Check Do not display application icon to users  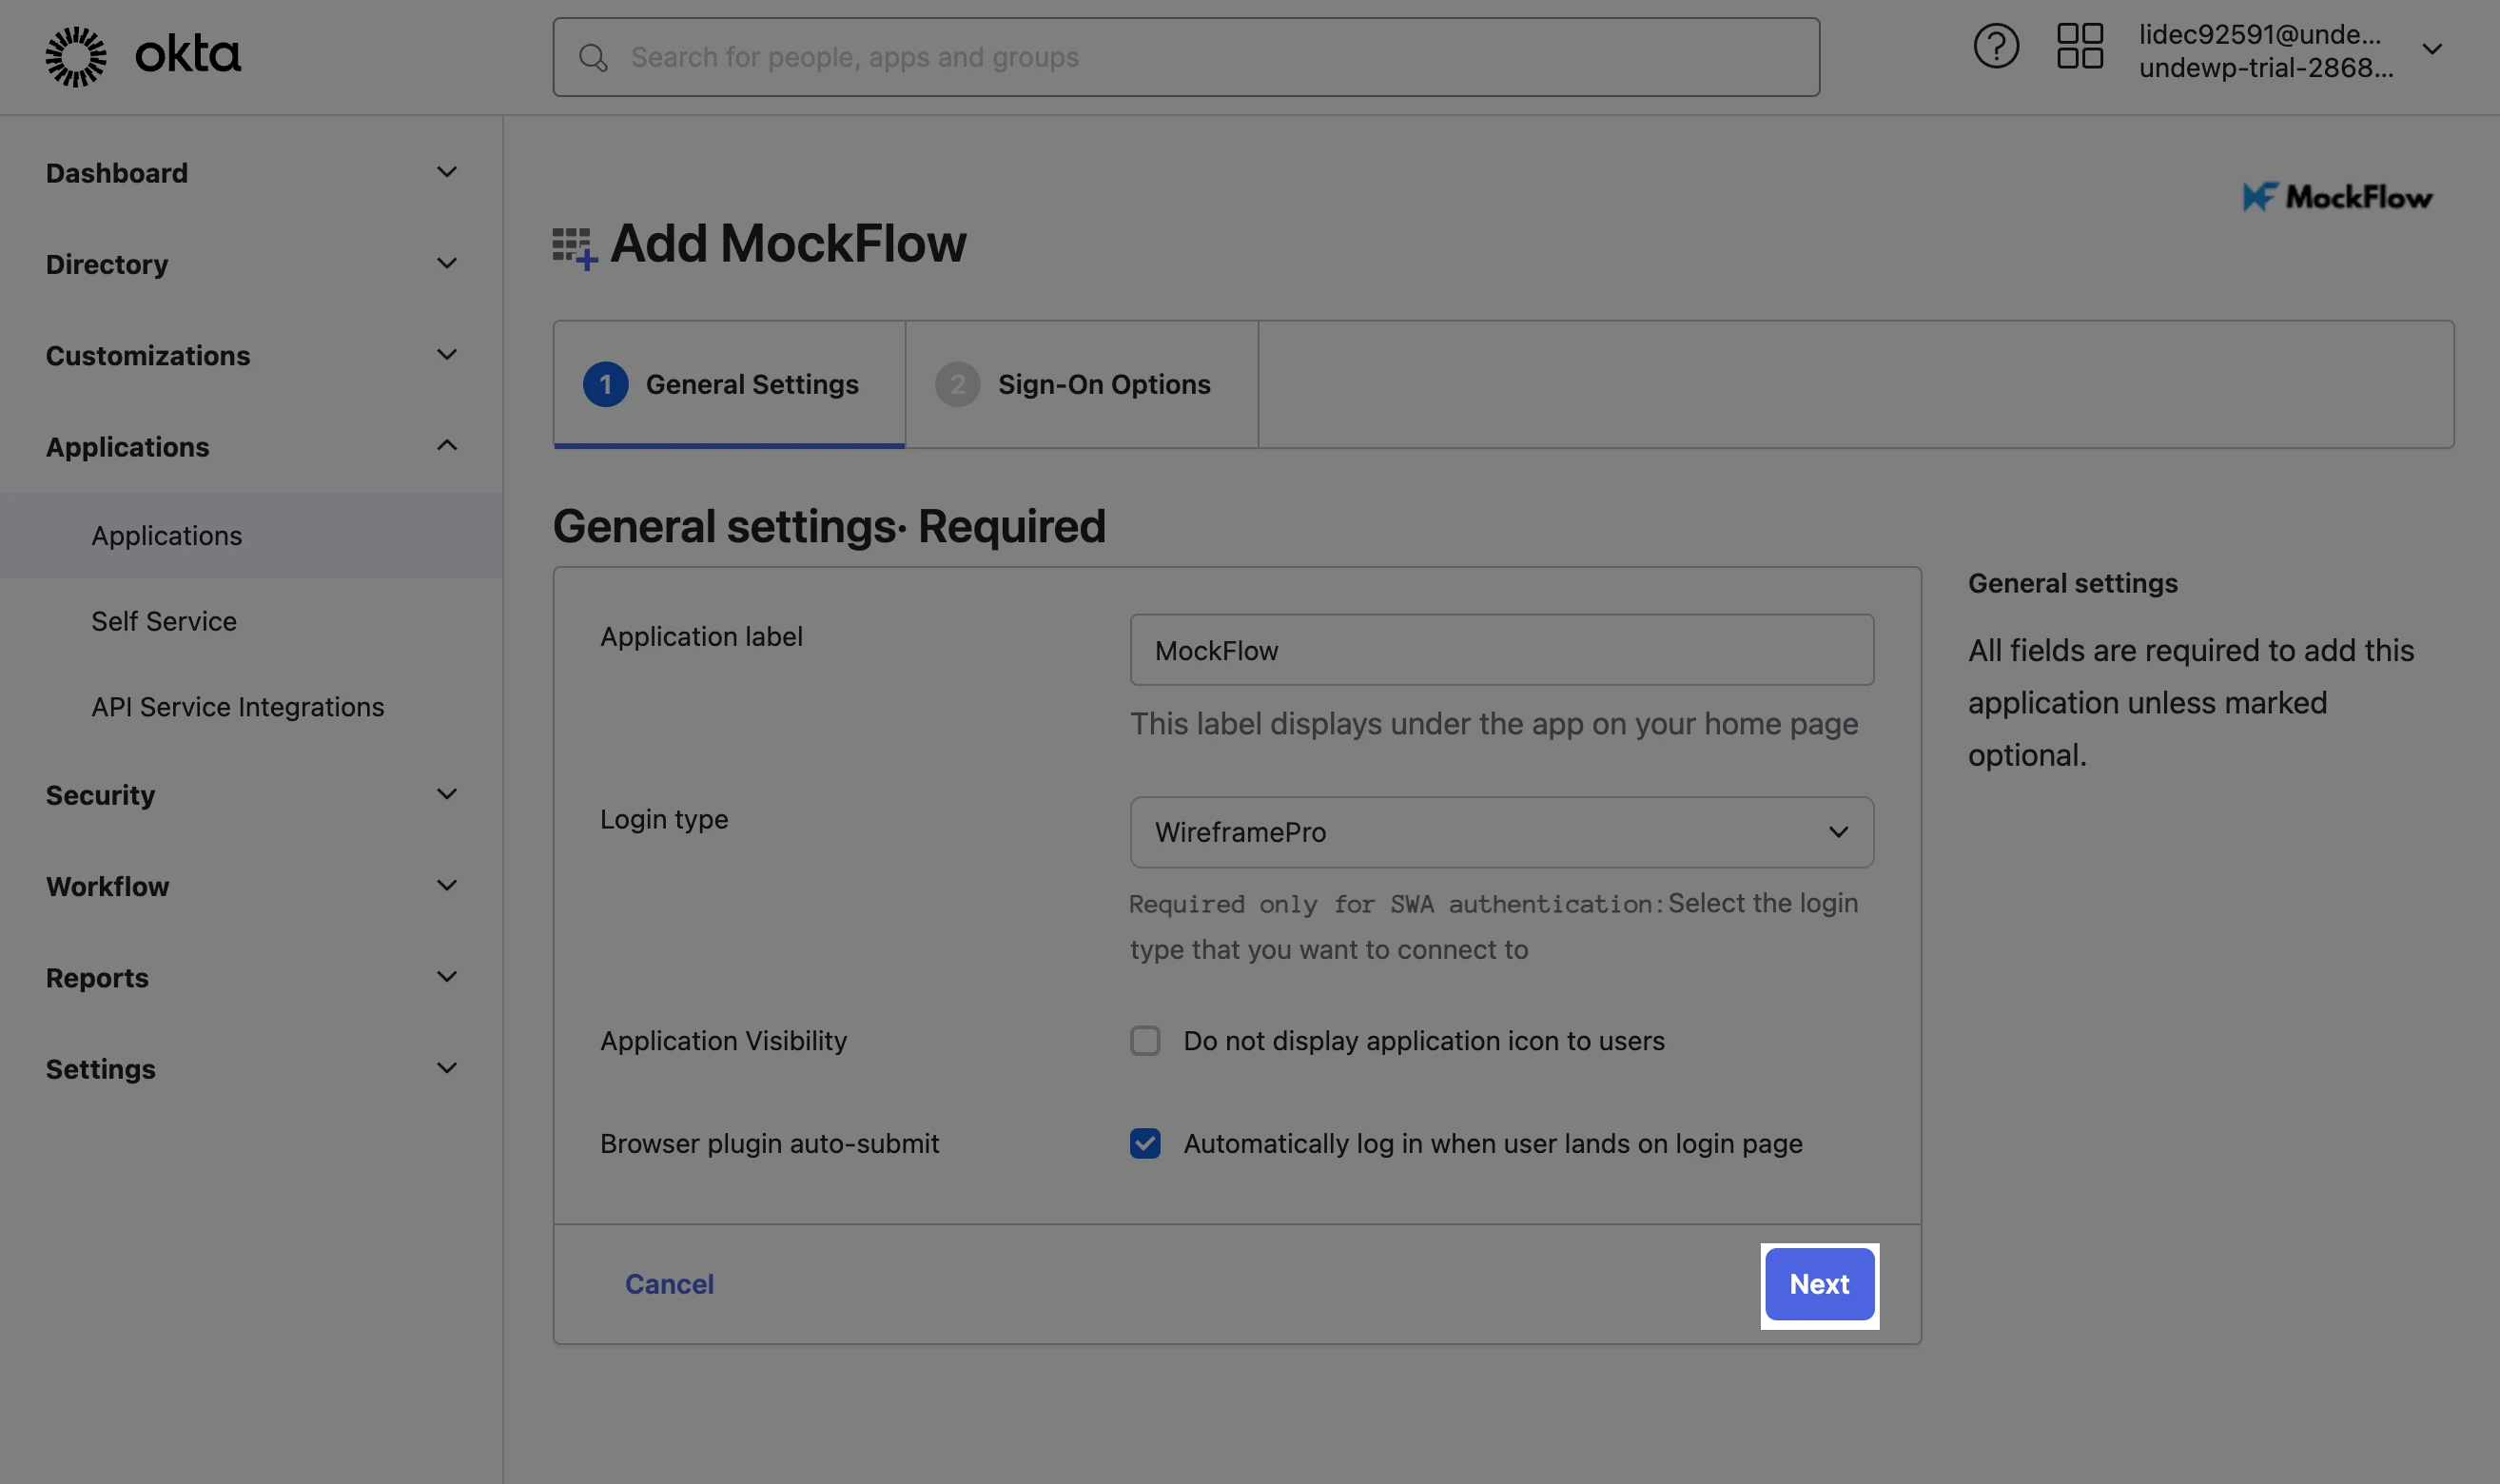(x=1145, y=1041)
